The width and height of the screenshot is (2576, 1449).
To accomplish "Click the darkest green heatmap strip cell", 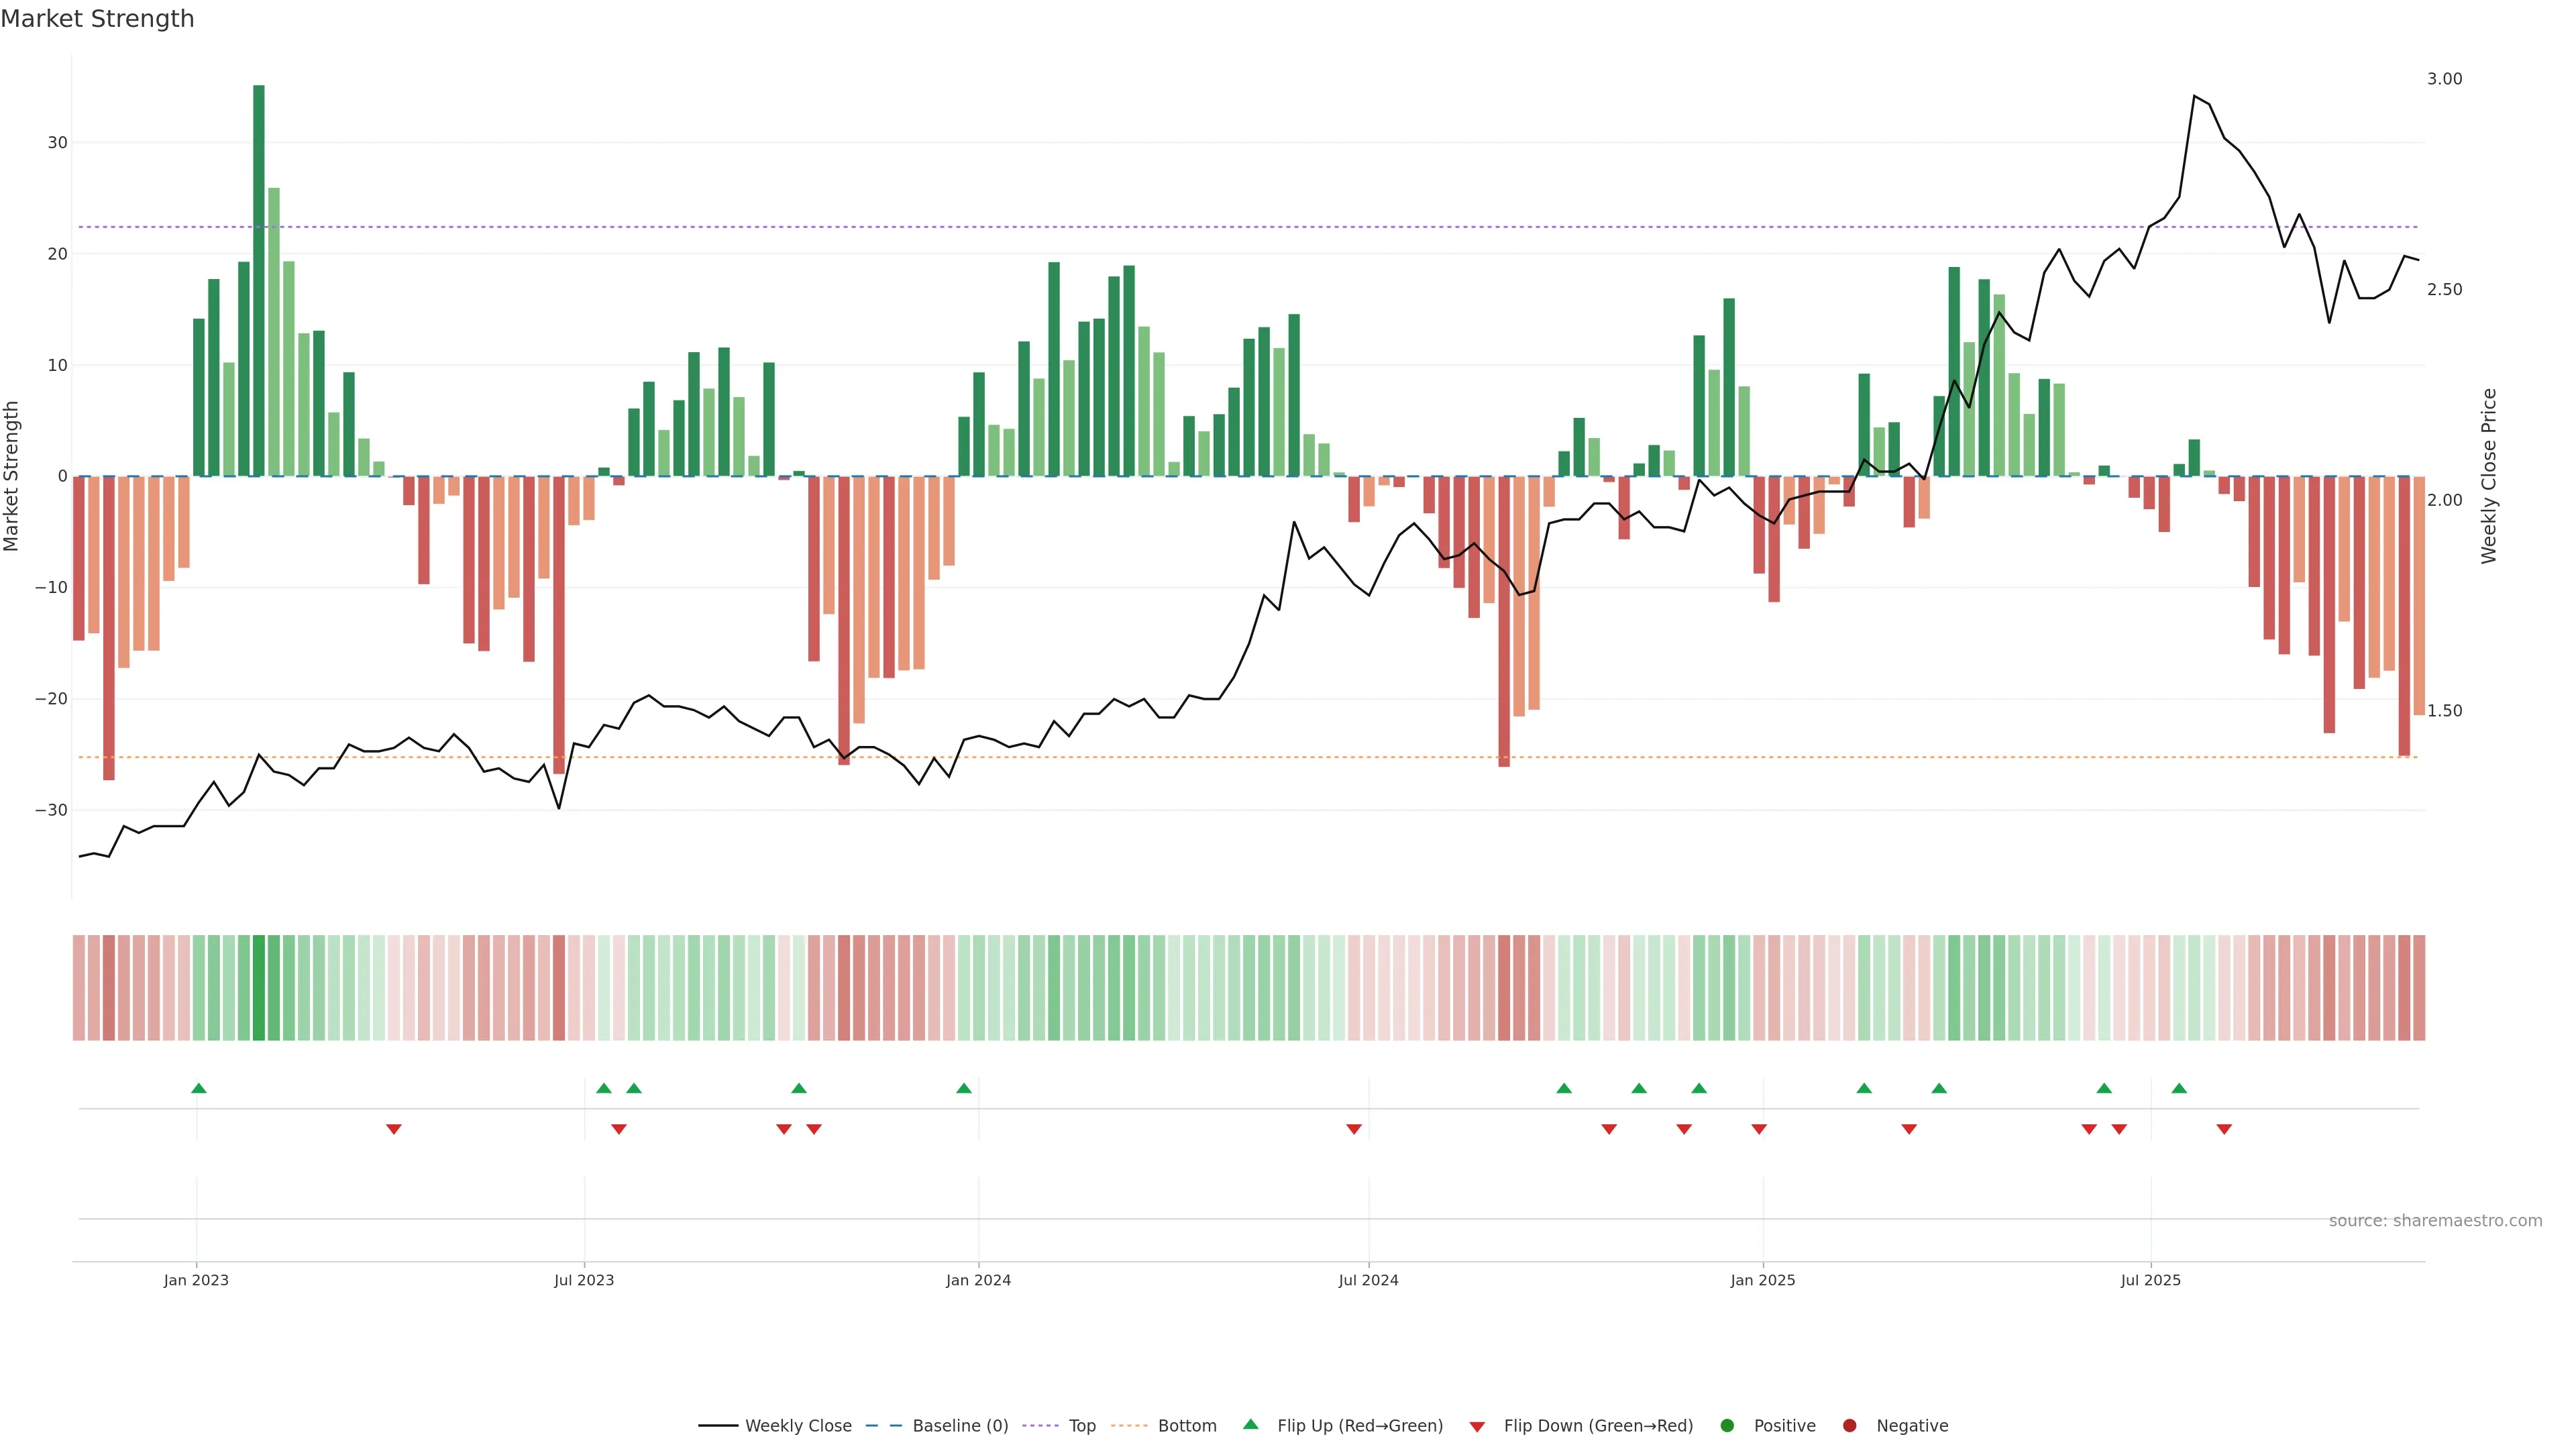I will pyautogui.click(x=259, y=987).
